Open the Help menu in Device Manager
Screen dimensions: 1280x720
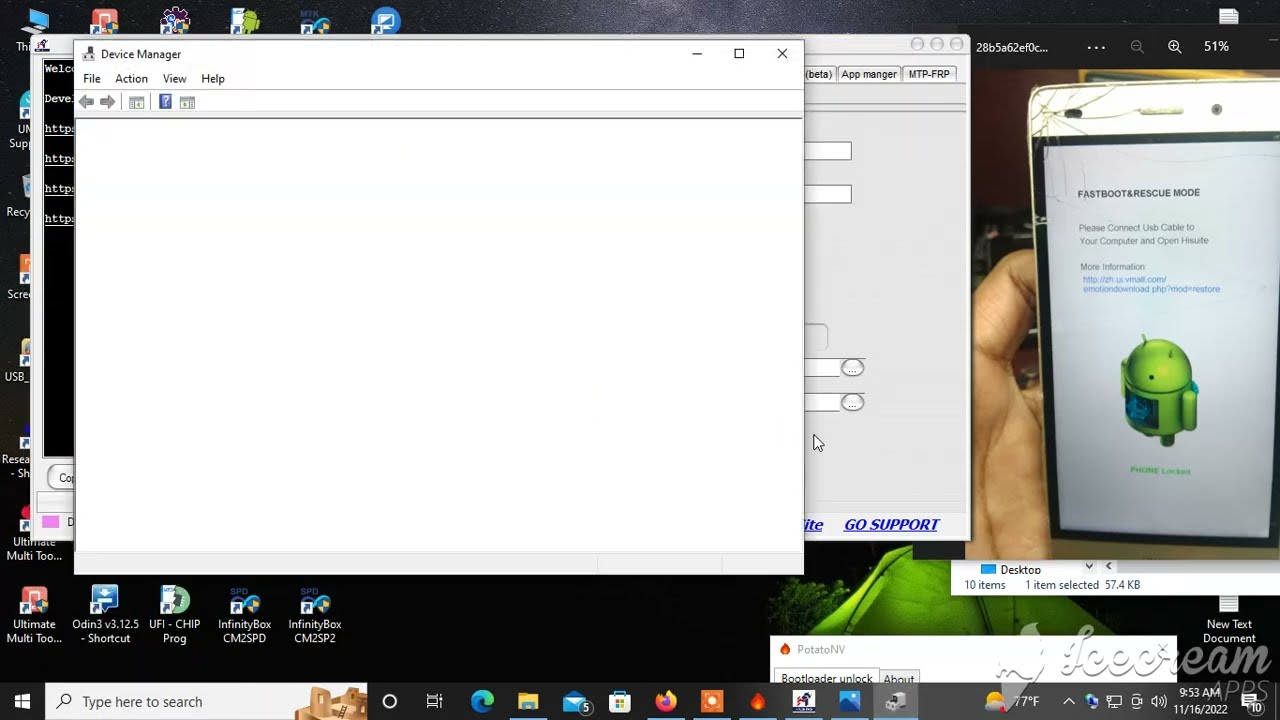coord(213,79)
